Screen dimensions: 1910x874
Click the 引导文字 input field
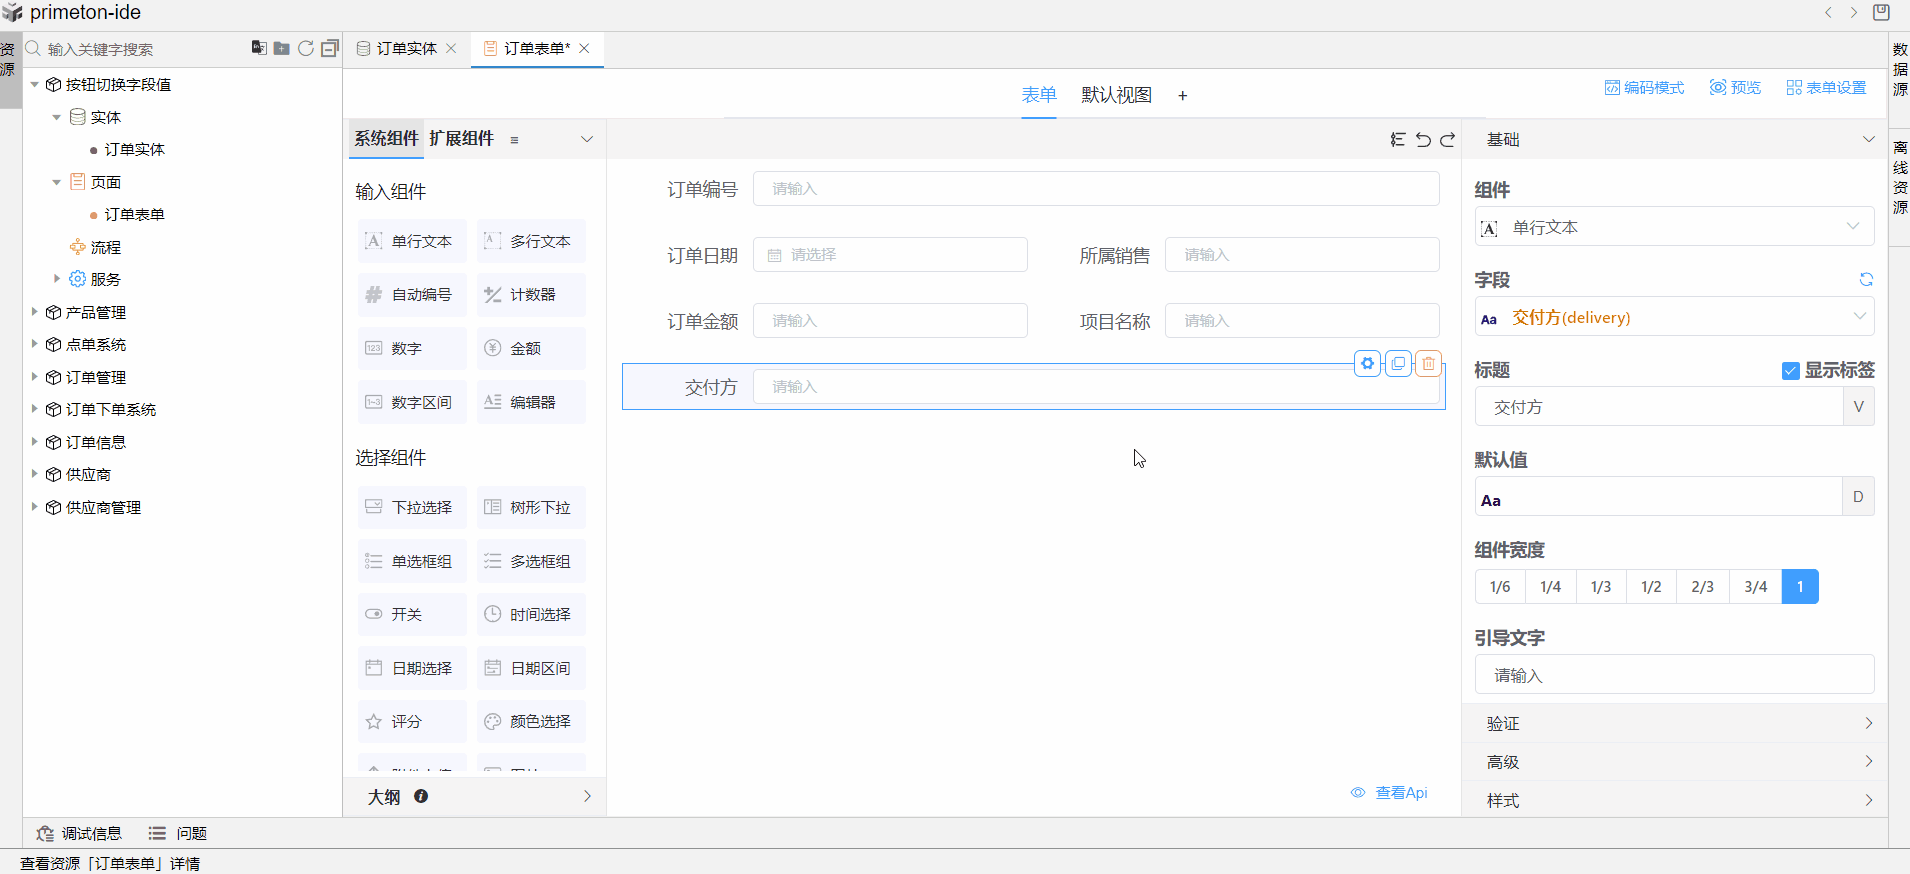tap(1674, 675)
